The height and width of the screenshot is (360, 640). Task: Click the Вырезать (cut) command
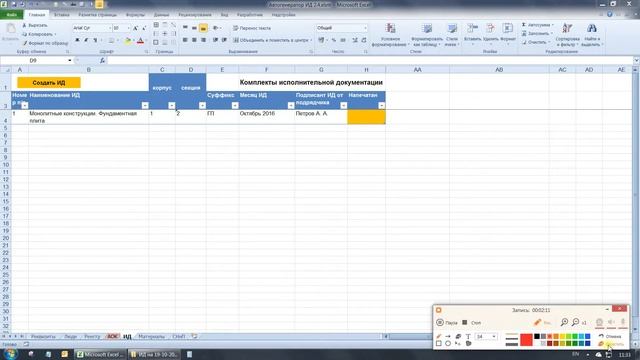(x=35, y=25)
